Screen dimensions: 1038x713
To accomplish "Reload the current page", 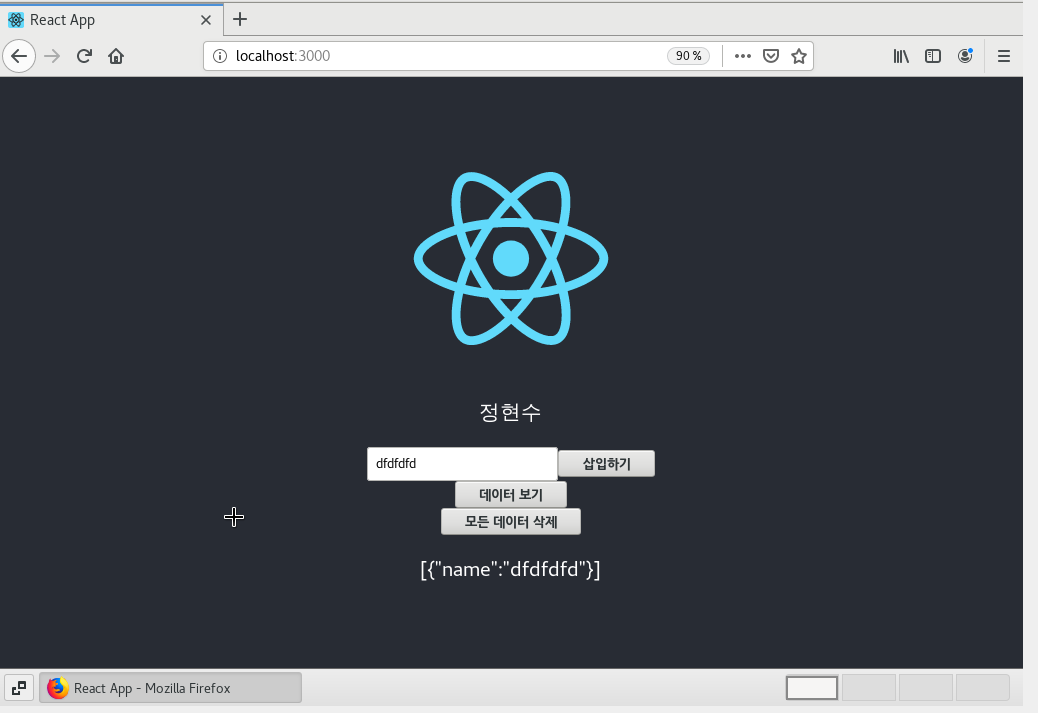I will [84, 56].
